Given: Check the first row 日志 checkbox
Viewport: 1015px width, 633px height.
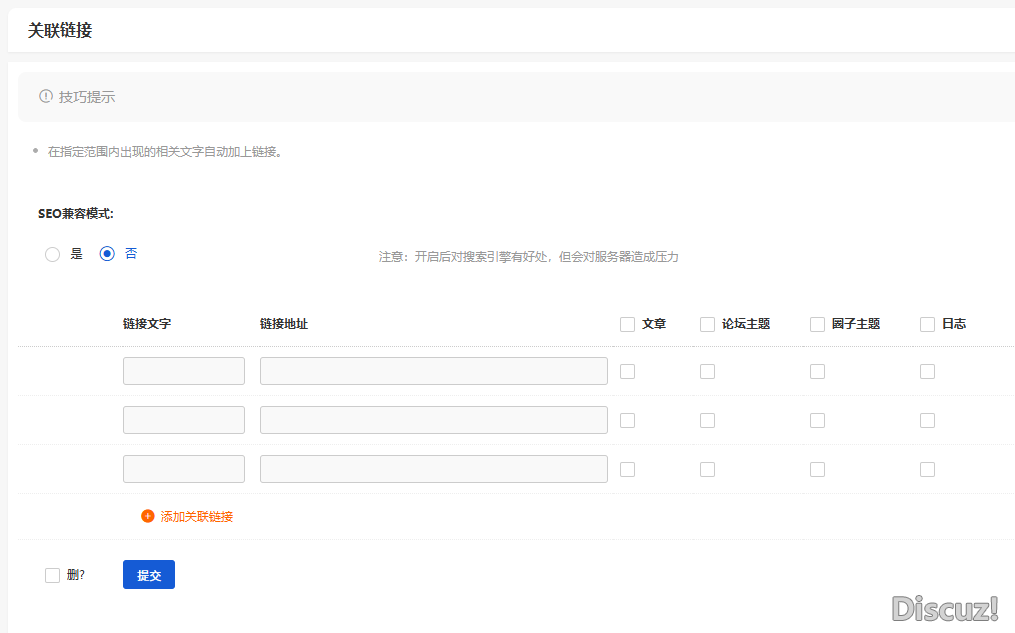Looking at the screenshot, I should tap(927, 371).
